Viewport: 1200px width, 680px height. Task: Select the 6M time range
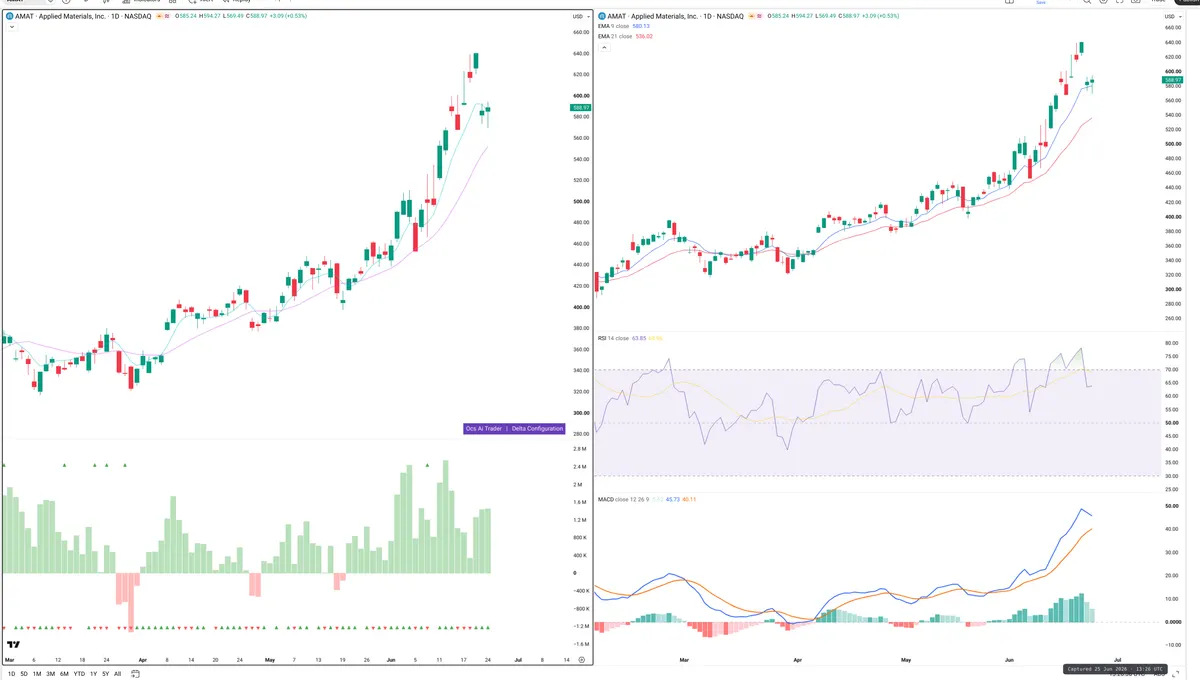point(64,674)
